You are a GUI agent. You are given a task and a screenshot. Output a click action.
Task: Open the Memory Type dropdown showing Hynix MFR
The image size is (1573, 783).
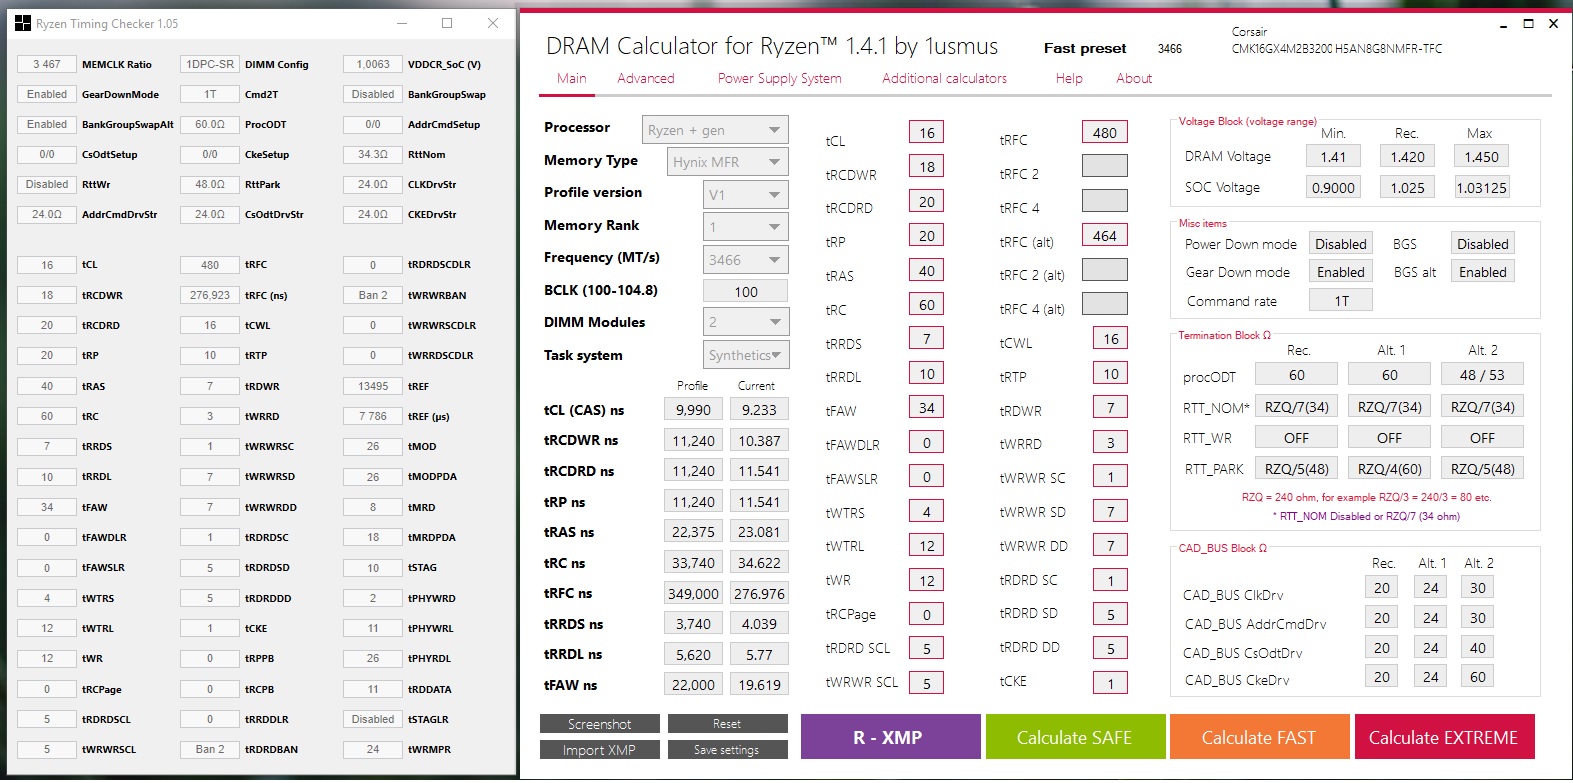tap(728, 161)
